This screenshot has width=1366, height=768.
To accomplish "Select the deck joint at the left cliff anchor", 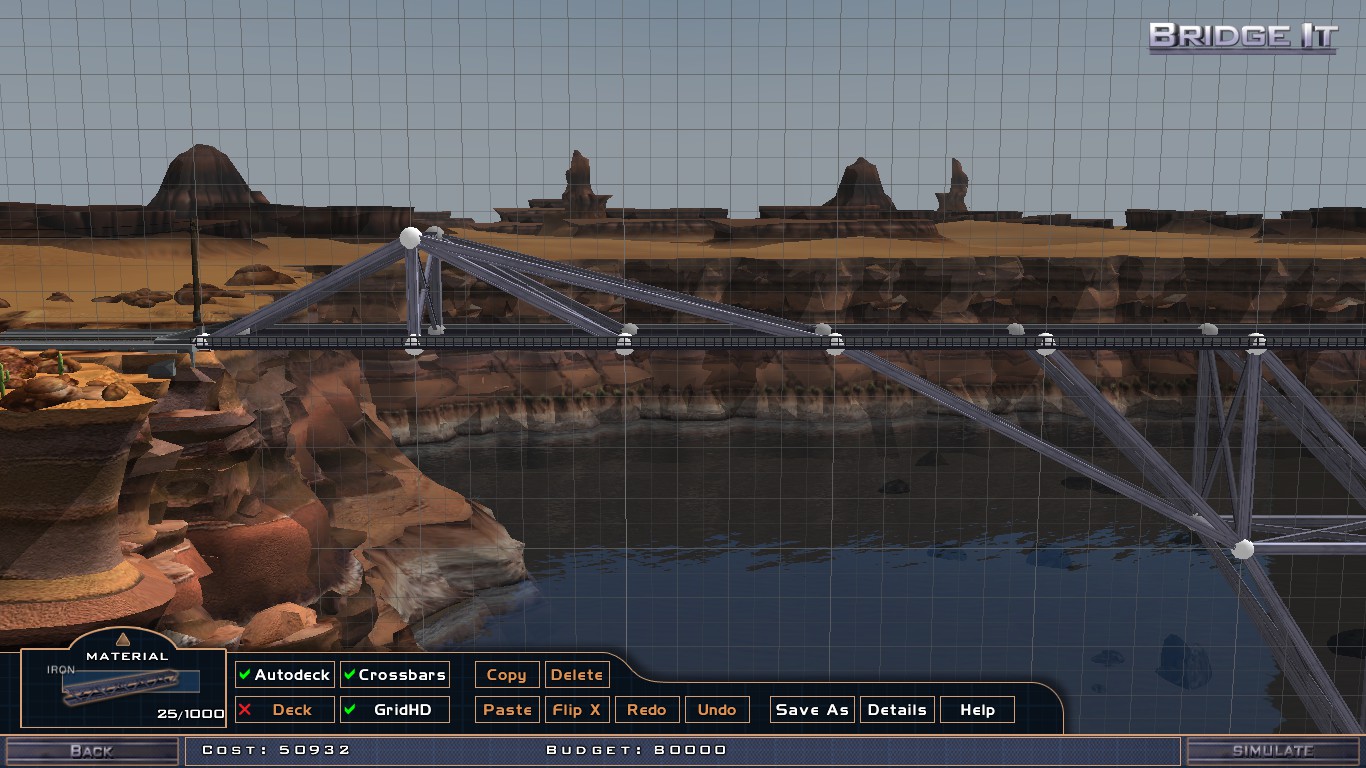I will [202, 341].
